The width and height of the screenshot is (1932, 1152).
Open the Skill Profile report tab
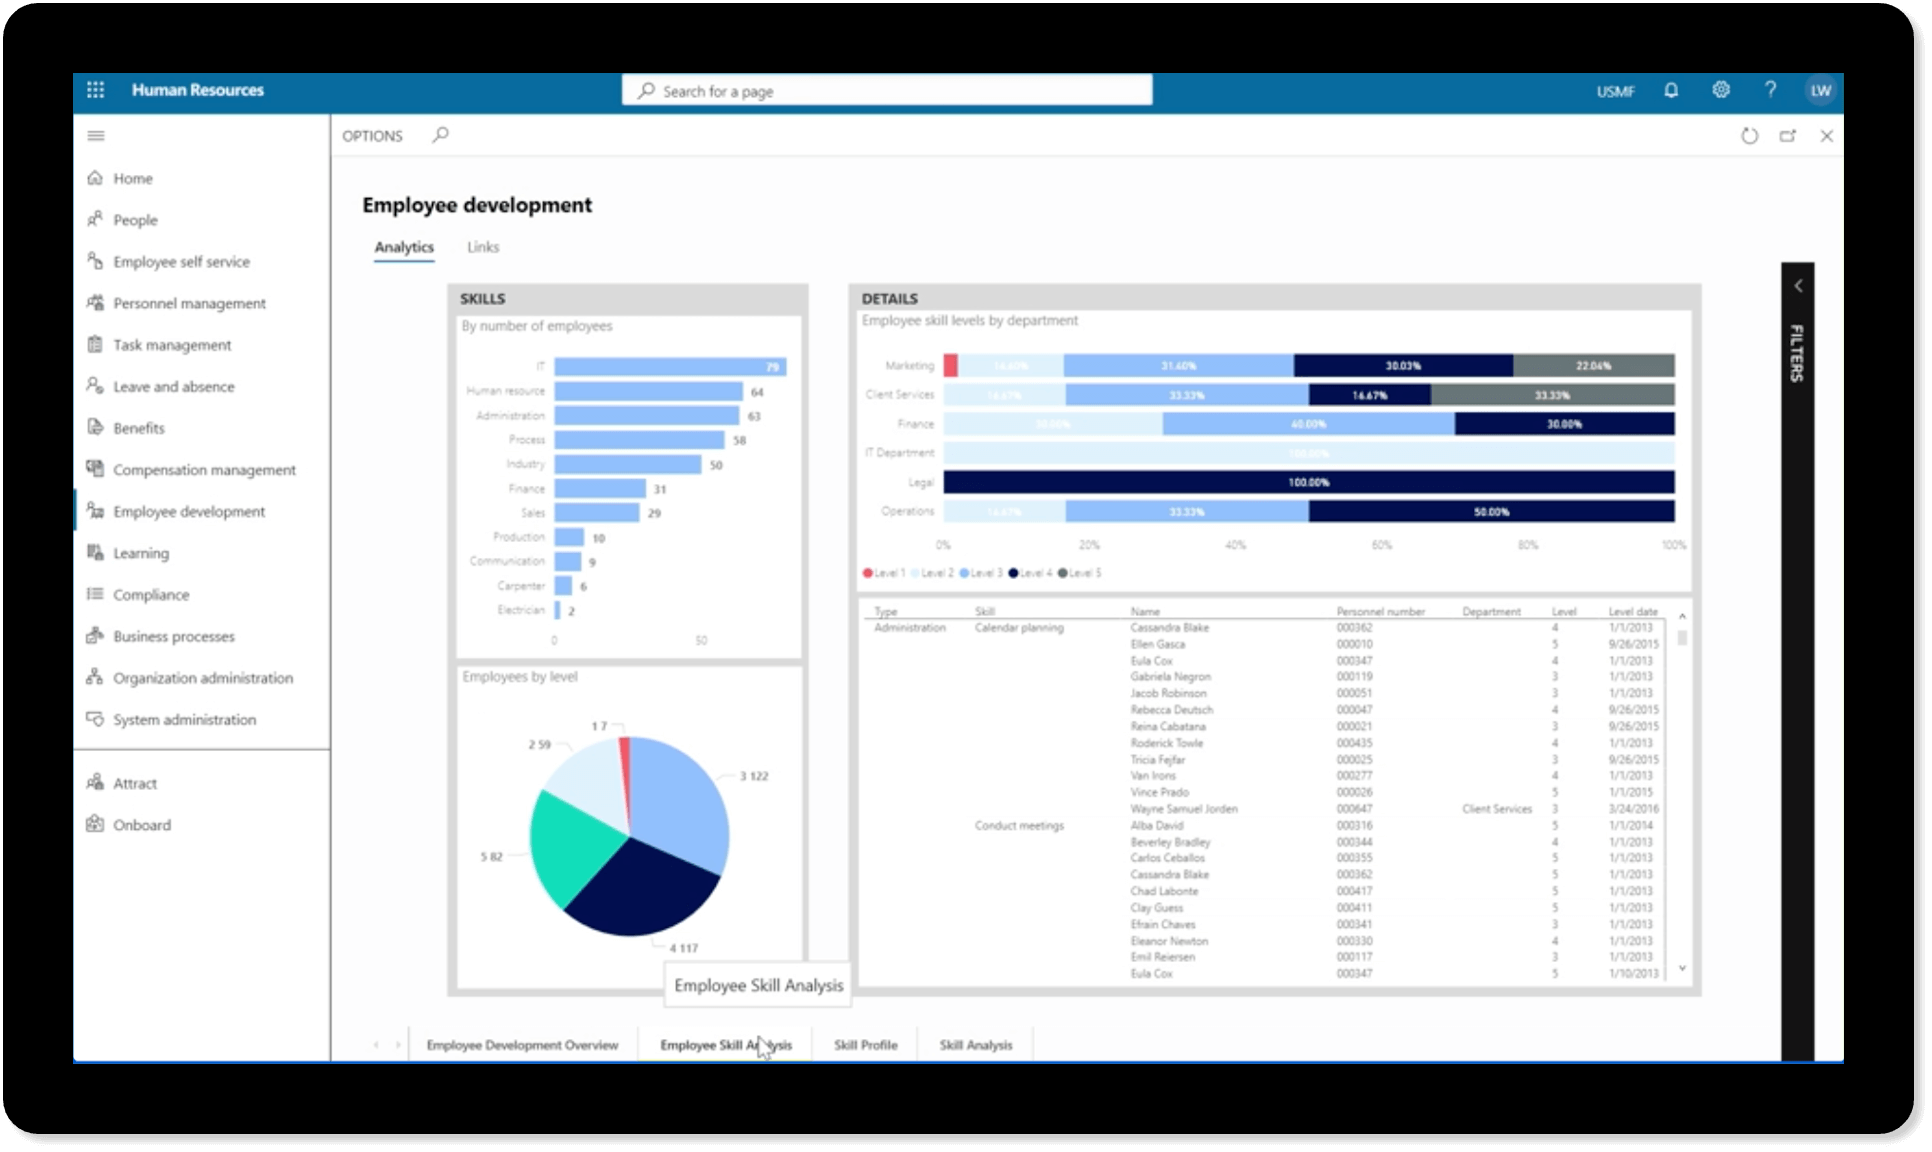[865, 1045]
